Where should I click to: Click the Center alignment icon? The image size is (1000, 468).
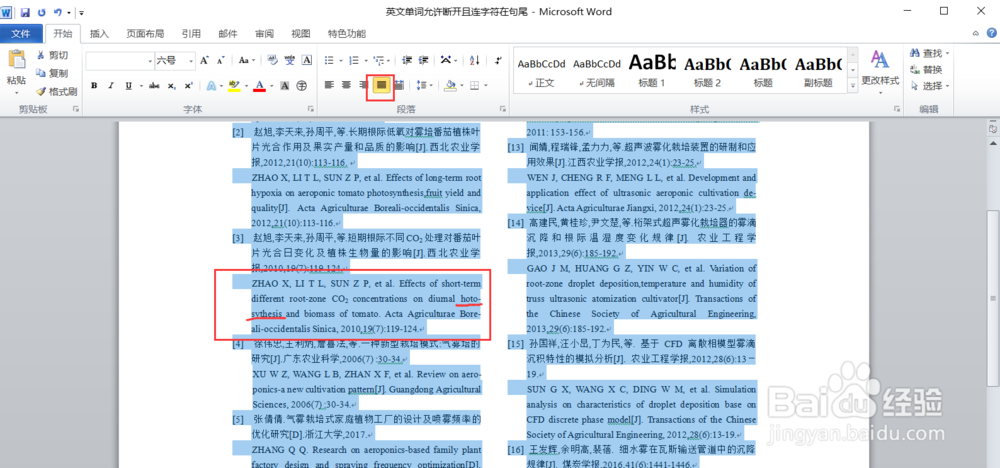point(346,85)
